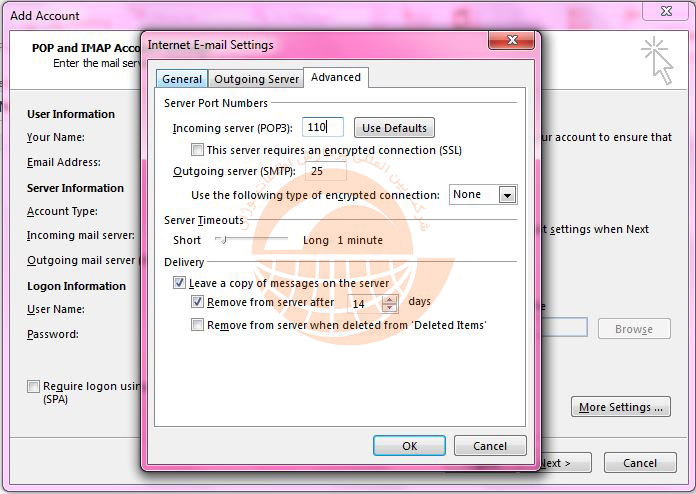Click the Outgoing server (SMTP) port field
Screen dimensions: 696x494
326,172
